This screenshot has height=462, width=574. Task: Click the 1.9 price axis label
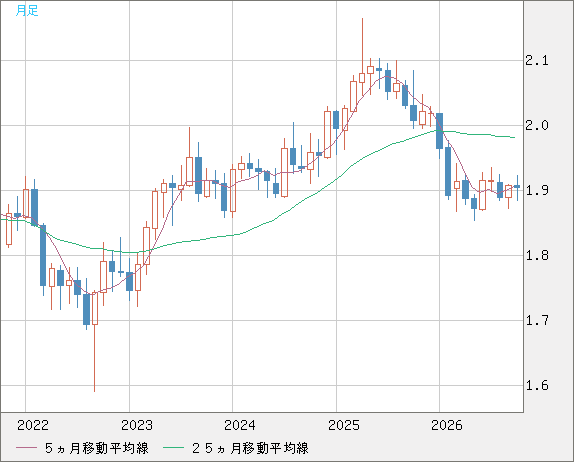pyautogui.click(x=537, y=190)
